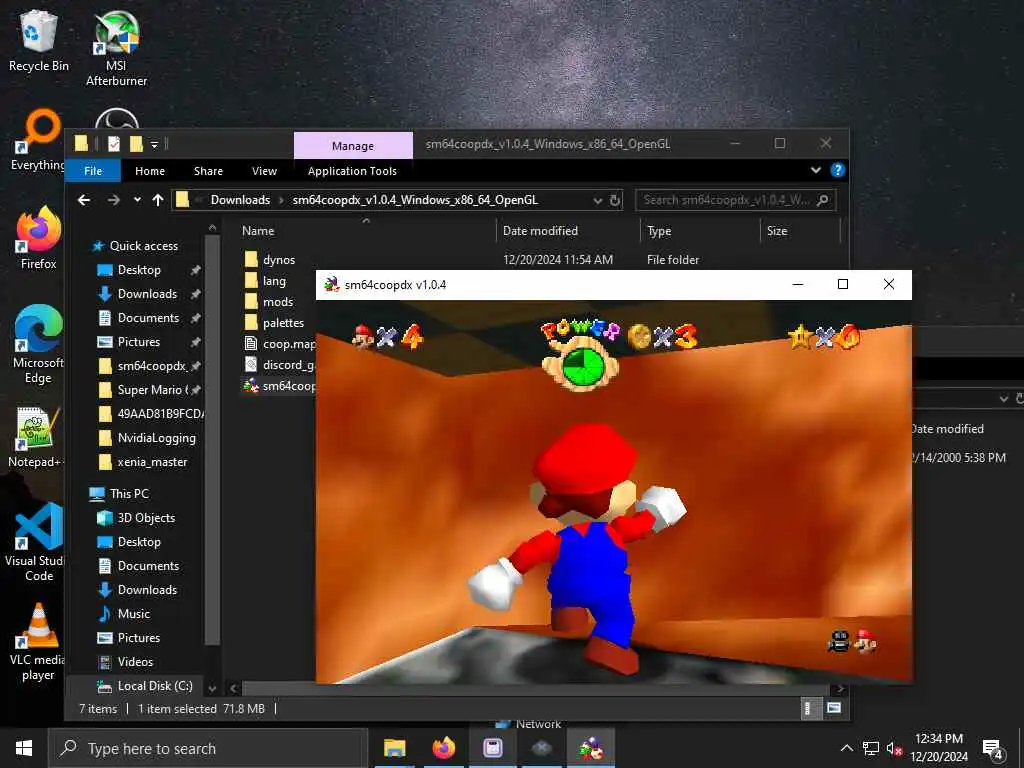Open Firefox from the taskbar
1024x768 pixels.
click(443, 748)
